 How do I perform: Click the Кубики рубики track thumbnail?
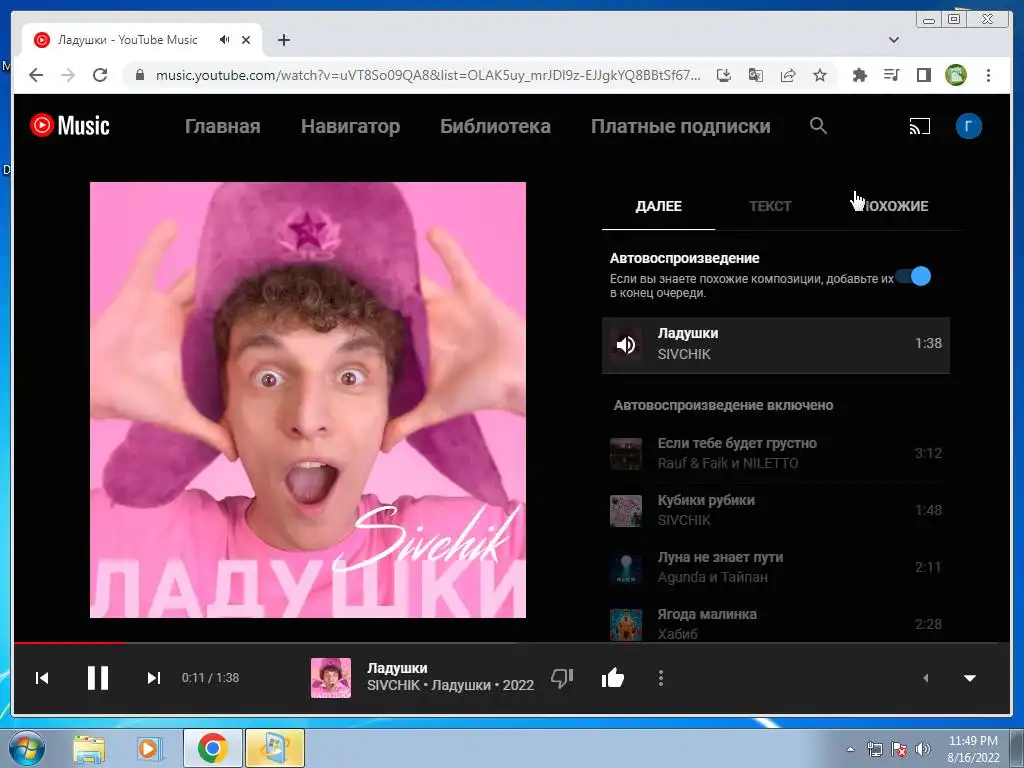626,510
